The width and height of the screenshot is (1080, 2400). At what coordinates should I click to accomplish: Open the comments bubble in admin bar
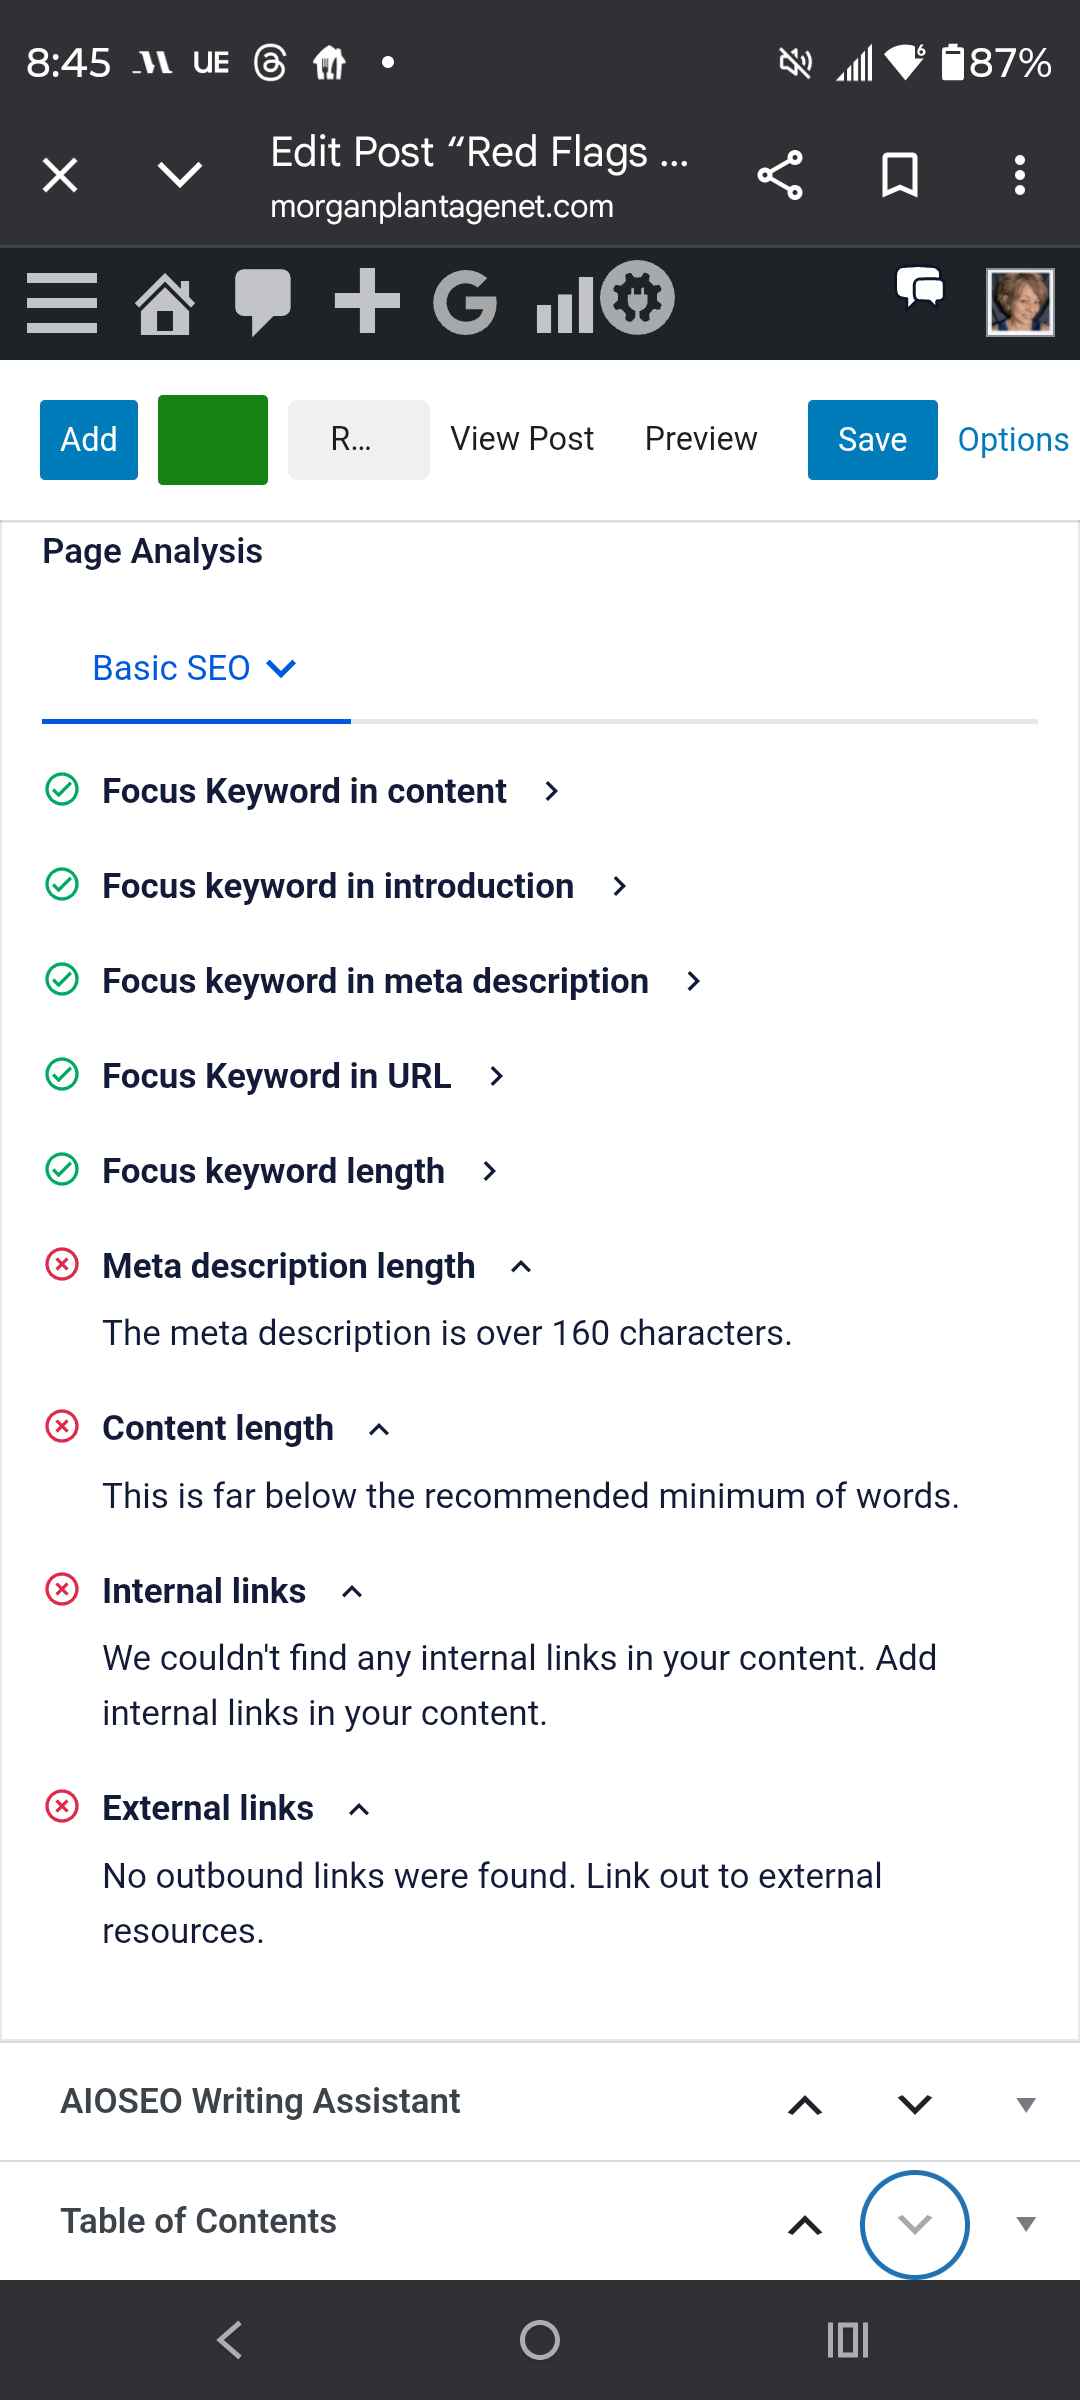pos(262,302)
